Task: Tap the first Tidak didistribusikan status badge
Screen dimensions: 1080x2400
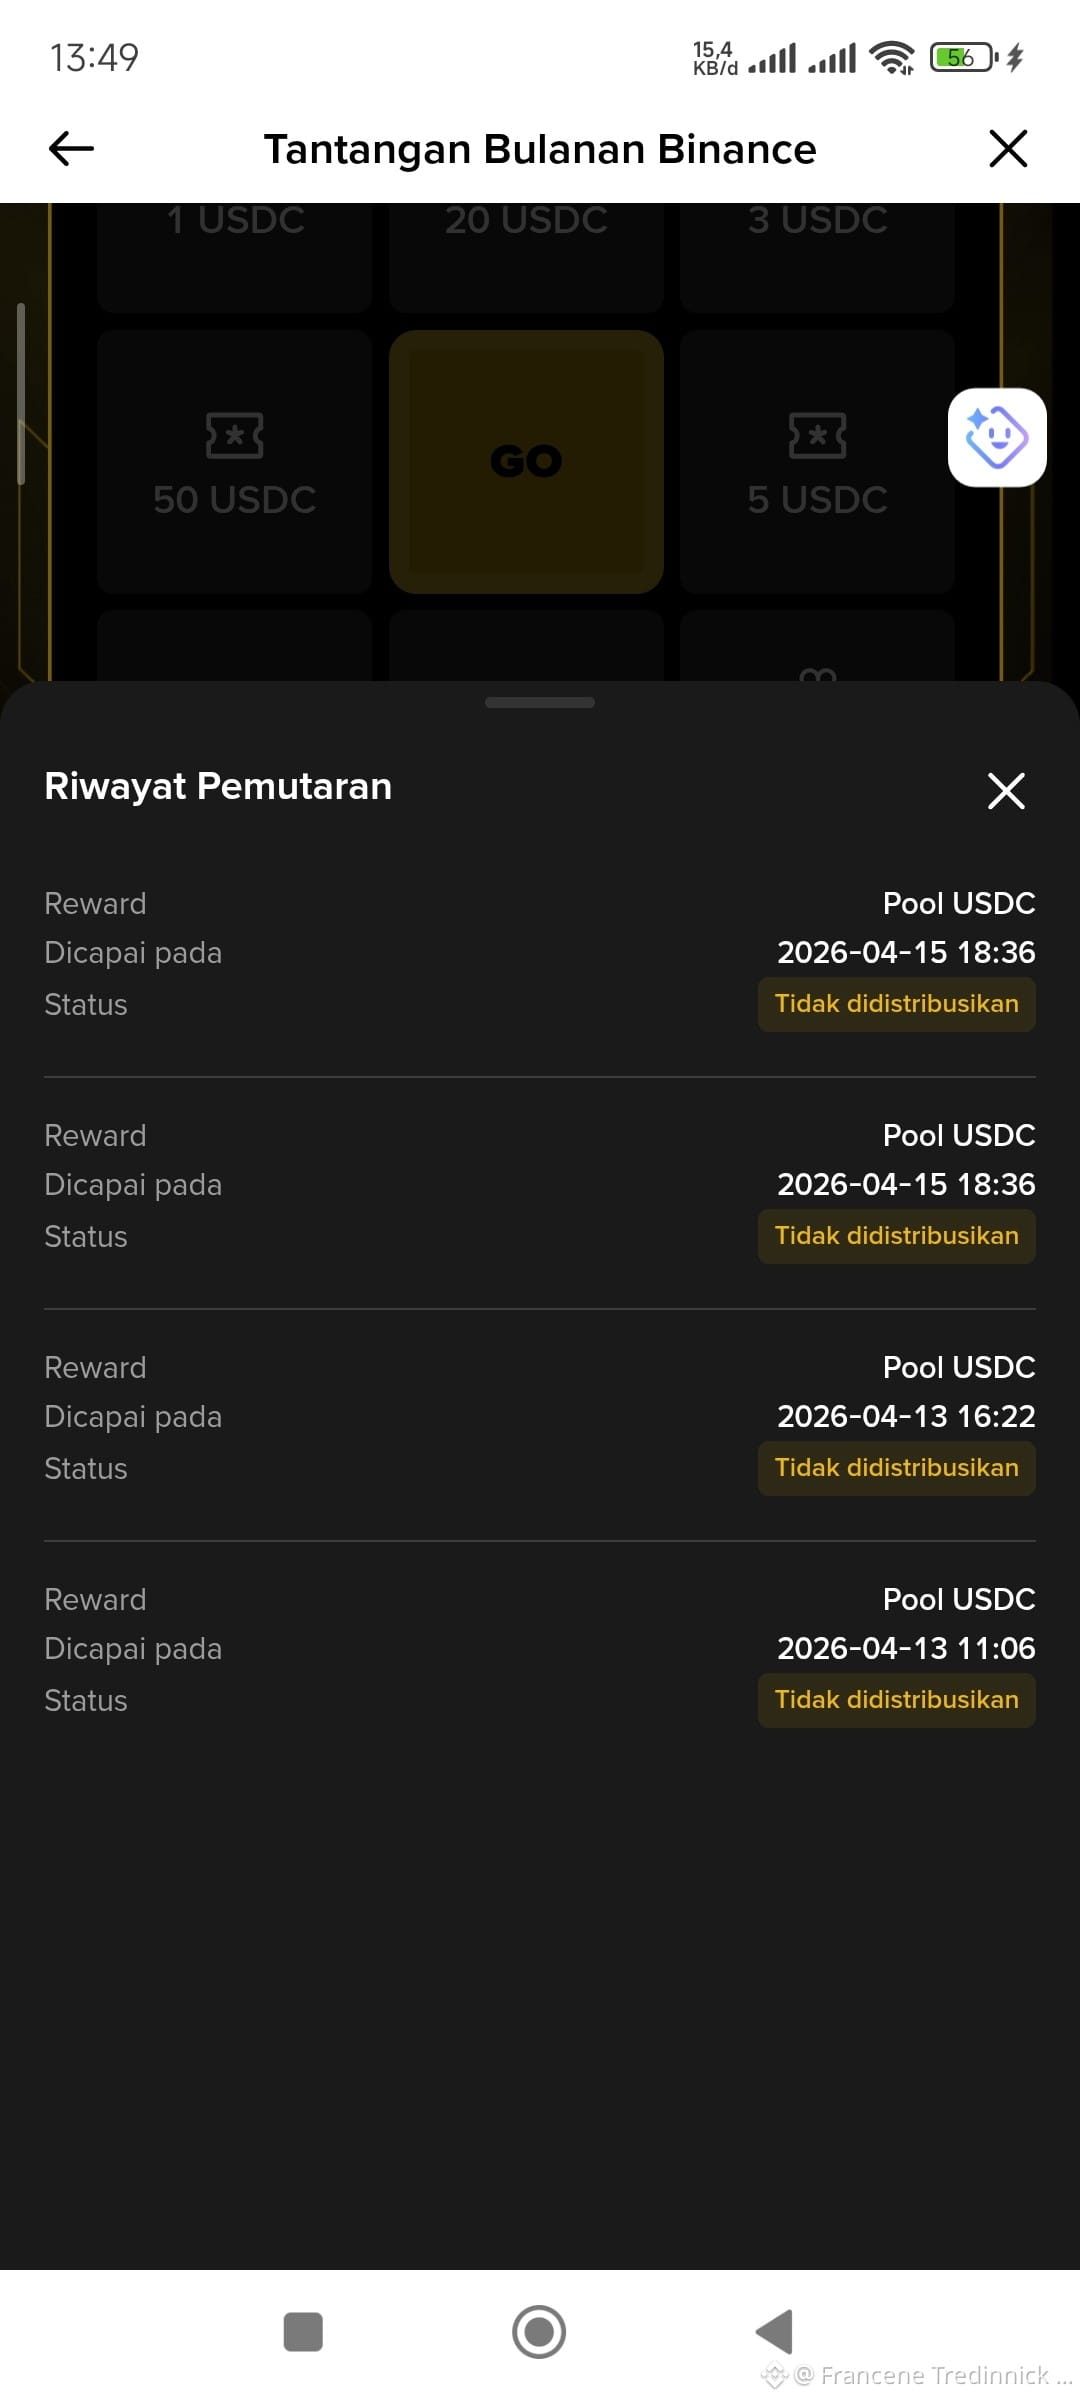Action: [x=897, y=1004]
